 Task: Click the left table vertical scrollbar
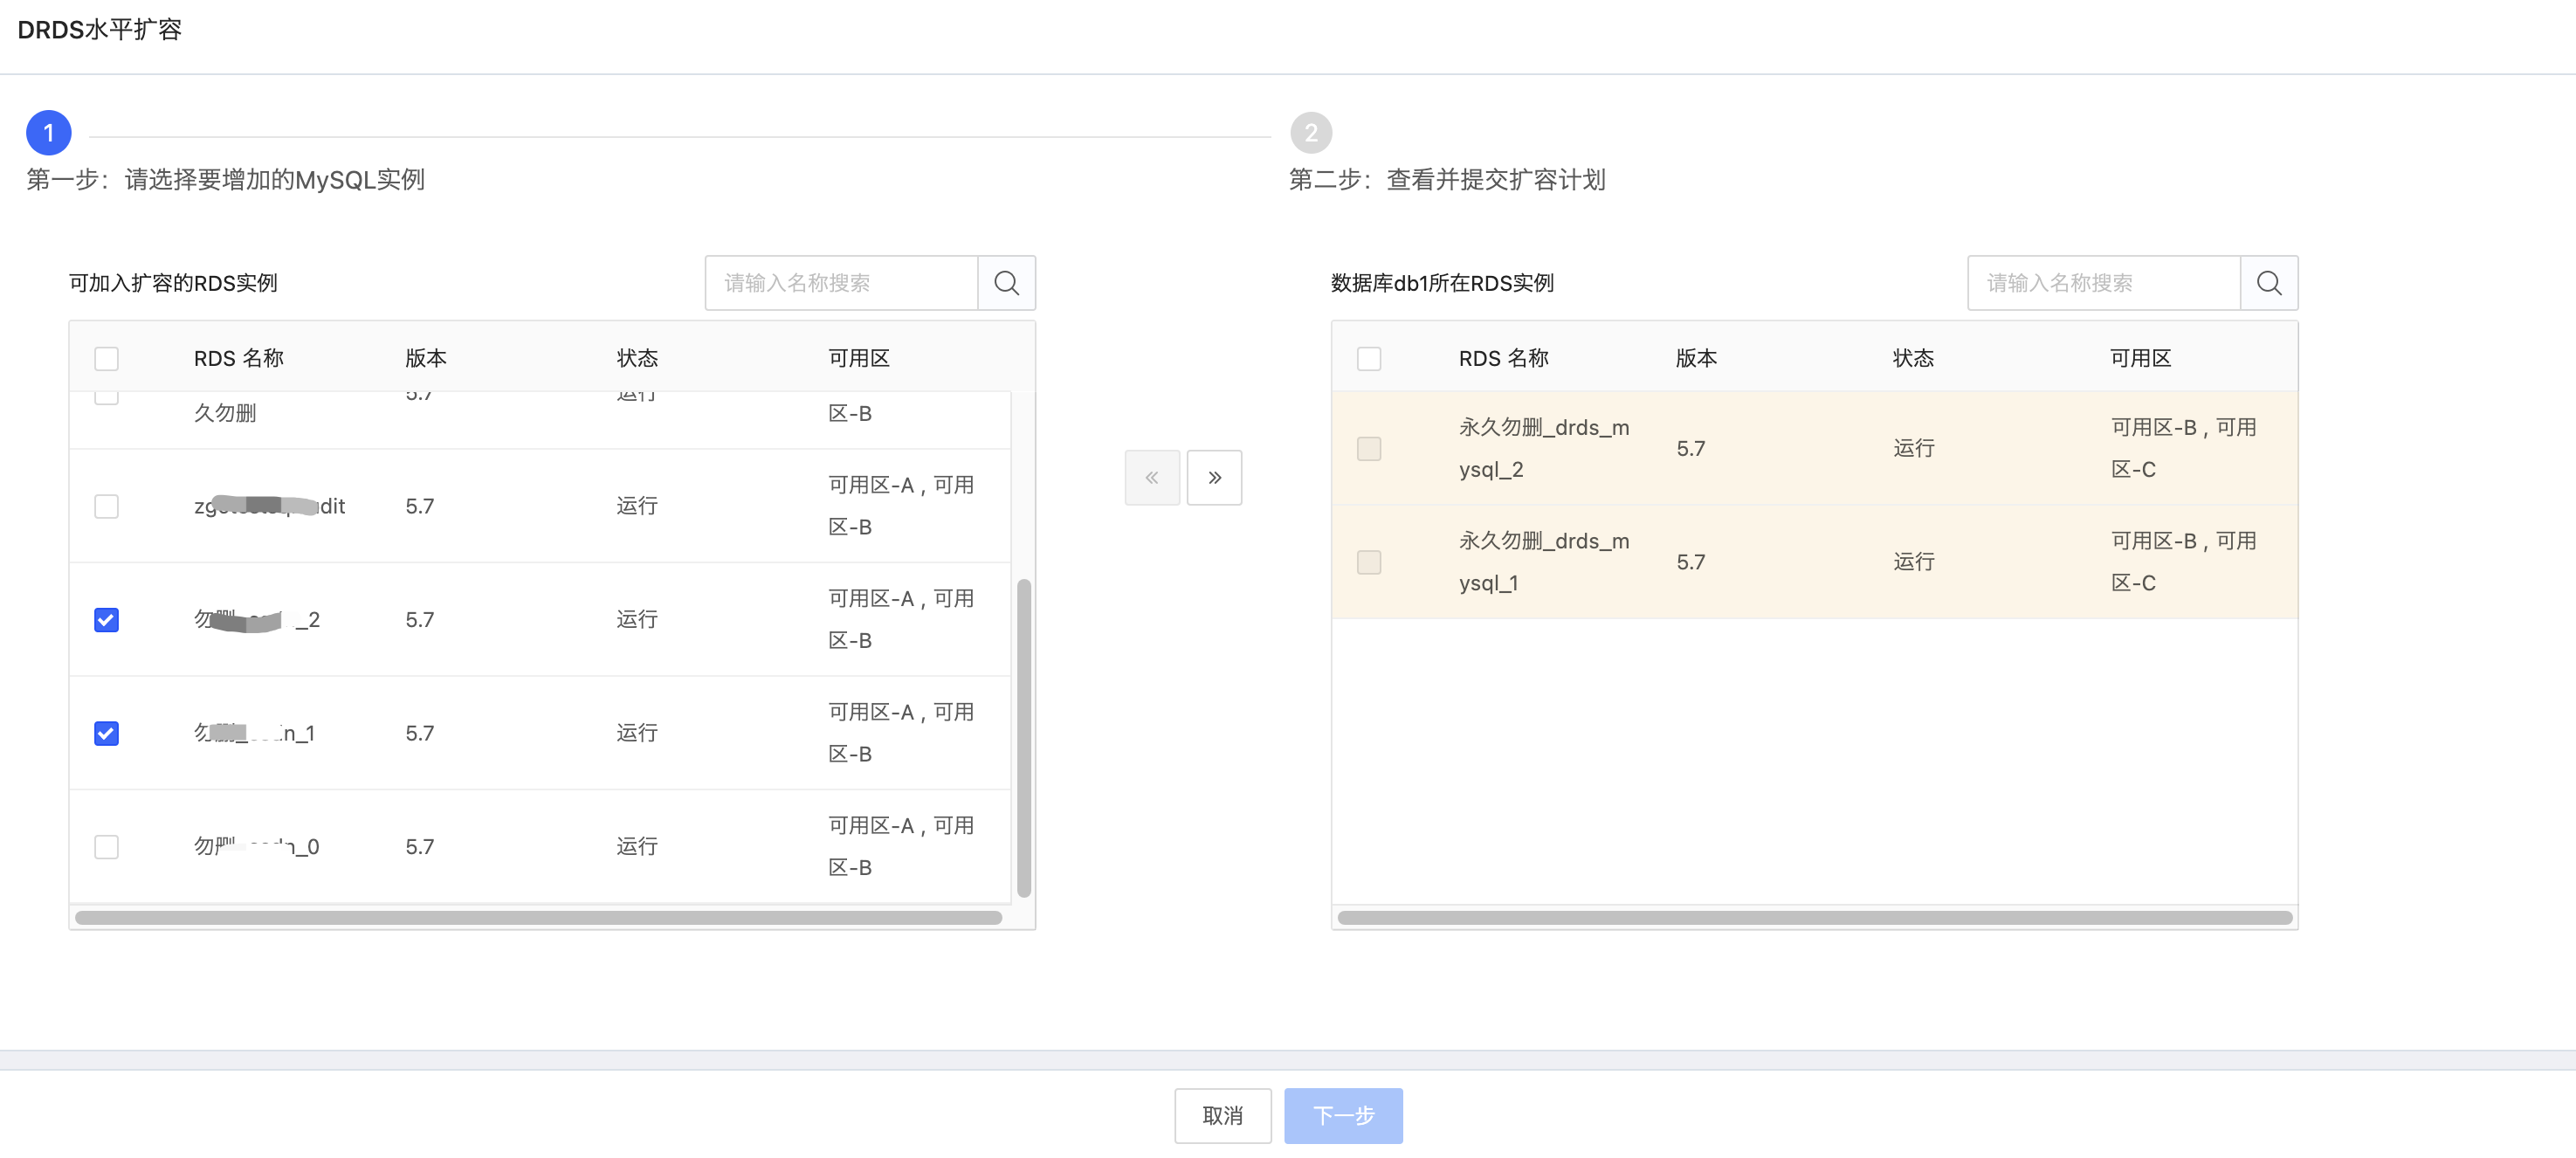[x=1023, y=738]
